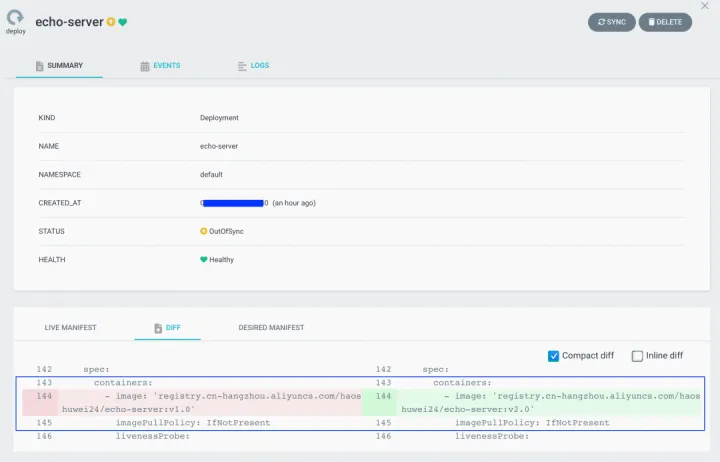Click the green heart icon in the HEALTH row
Image resolution: width=720 pixels, height=462 pixels.
(x=203, y=259)
